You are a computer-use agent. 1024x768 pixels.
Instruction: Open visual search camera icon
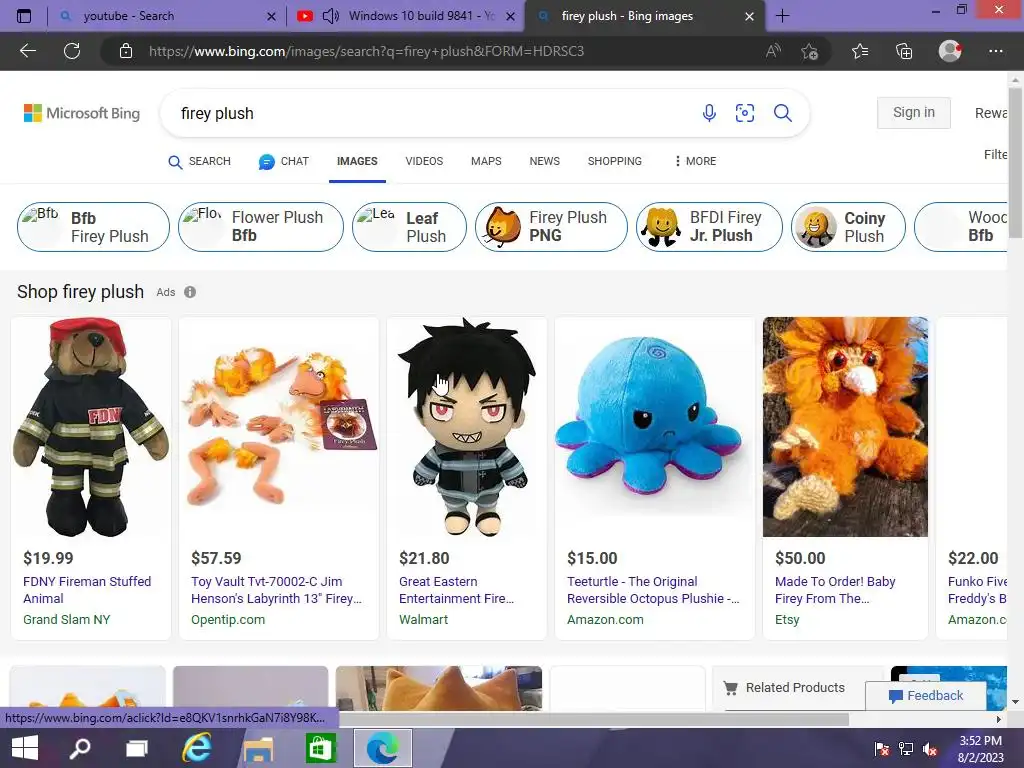[744, 113]
